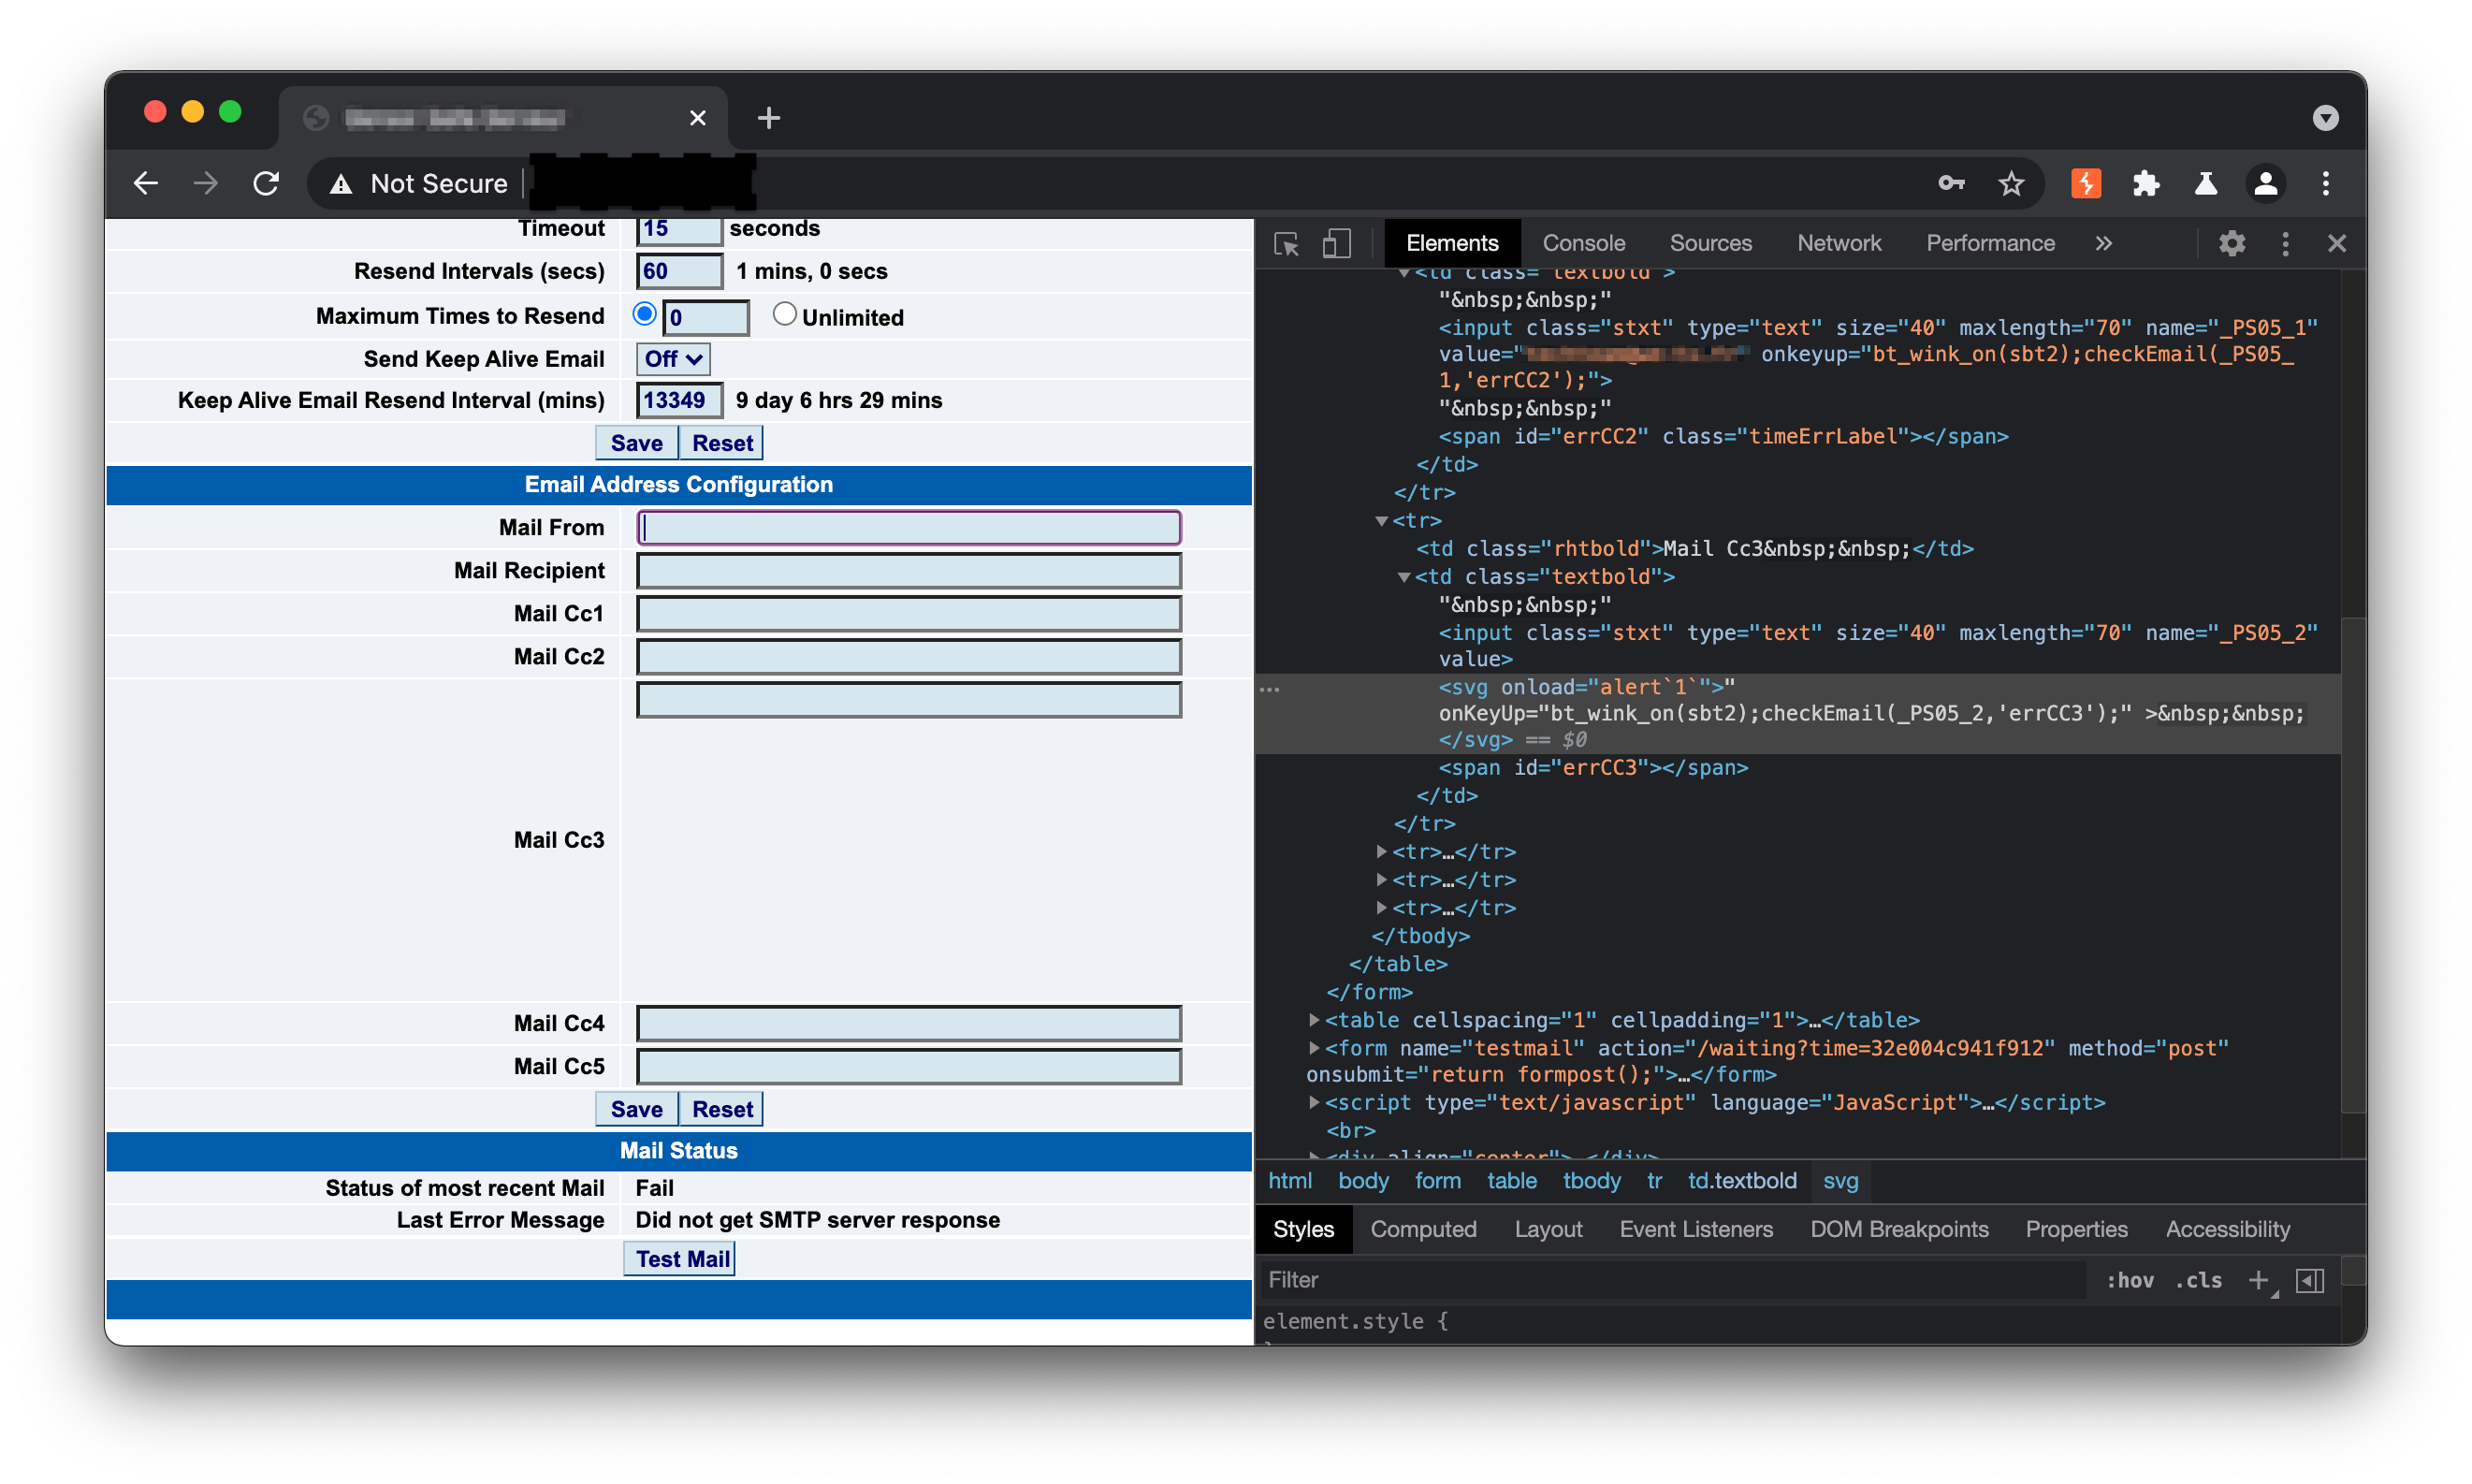Click the inspect element picker icon
This screenshot has height=1484, width=2472.
[1286, 244]
